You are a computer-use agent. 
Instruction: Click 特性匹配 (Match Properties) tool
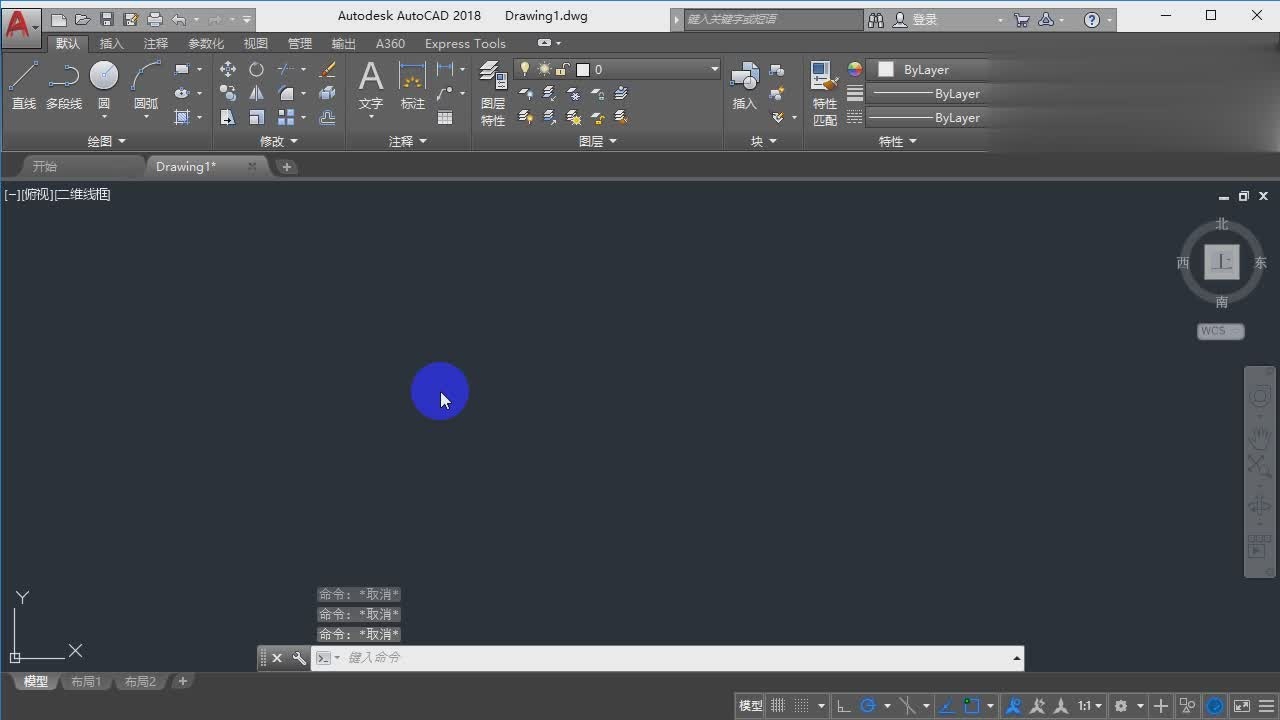(825, 94)
